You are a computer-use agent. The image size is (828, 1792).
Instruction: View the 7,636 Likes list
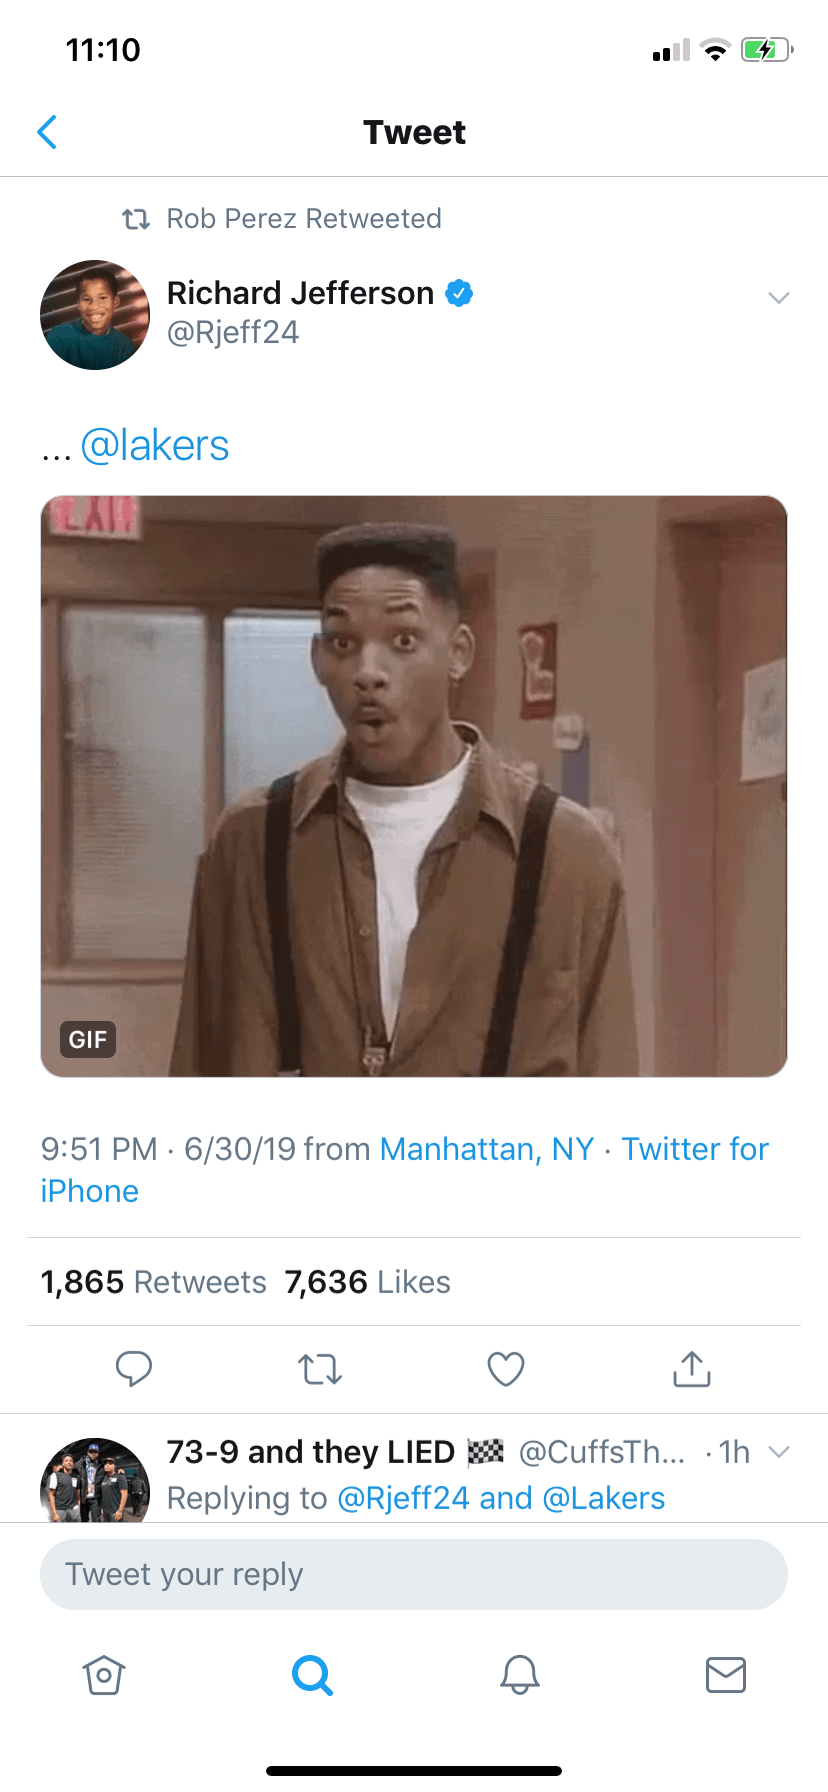pos(368,1282)
